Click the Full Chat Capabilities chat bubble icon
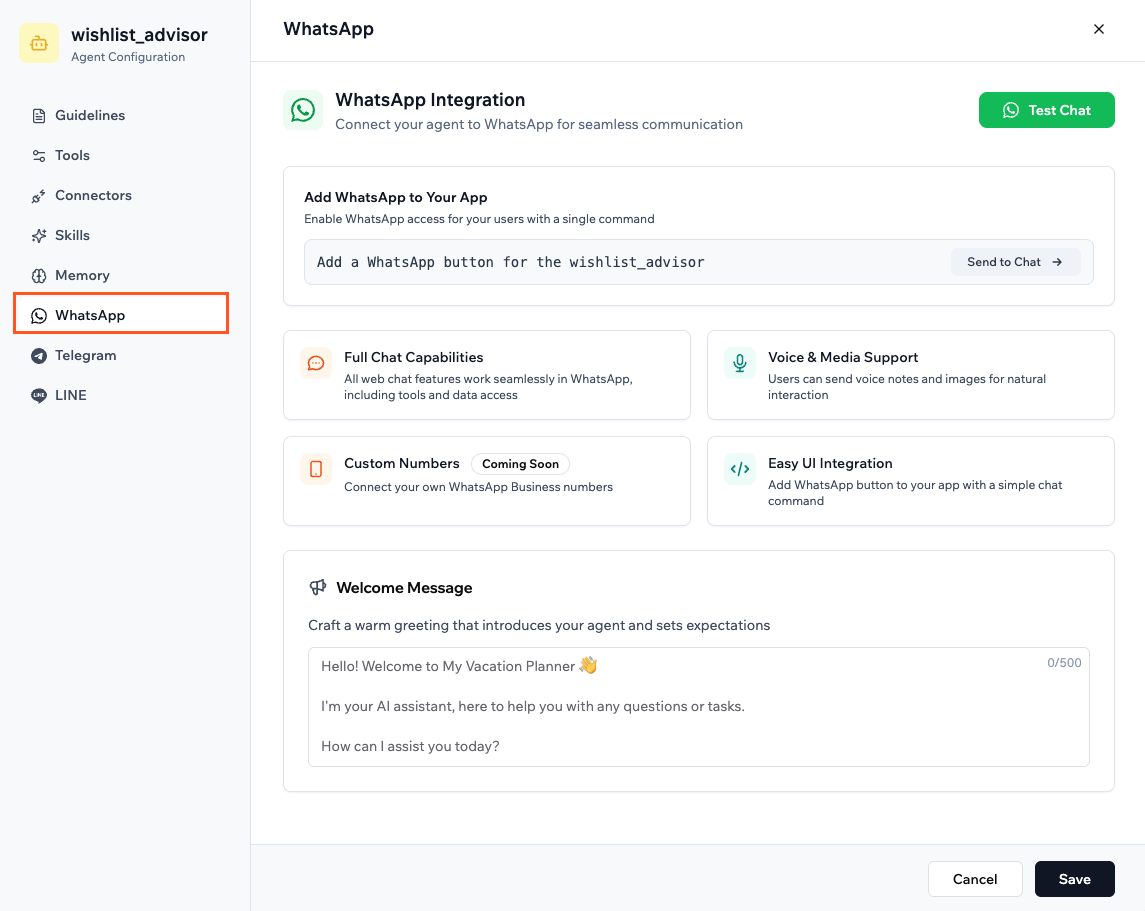 coord(316,363)
